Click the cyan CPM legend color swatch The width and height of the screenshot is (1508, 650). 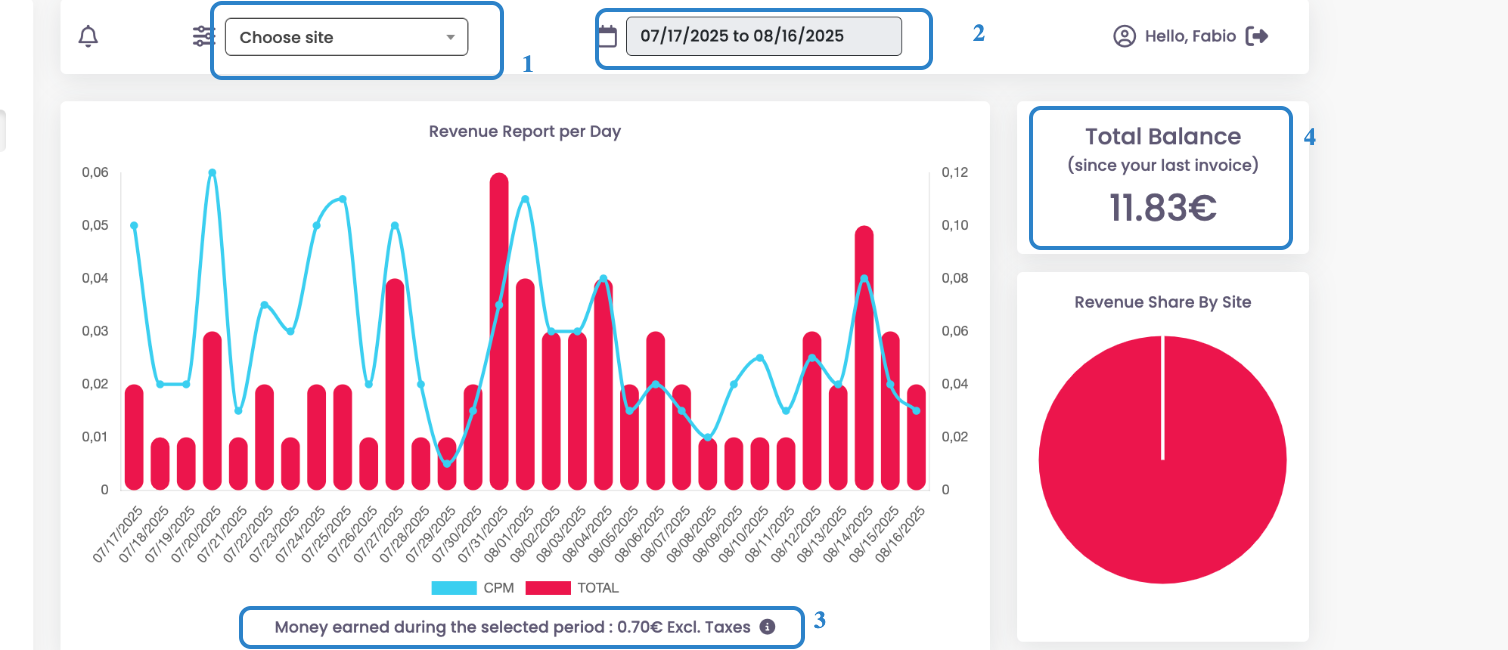tap(454, 588)
